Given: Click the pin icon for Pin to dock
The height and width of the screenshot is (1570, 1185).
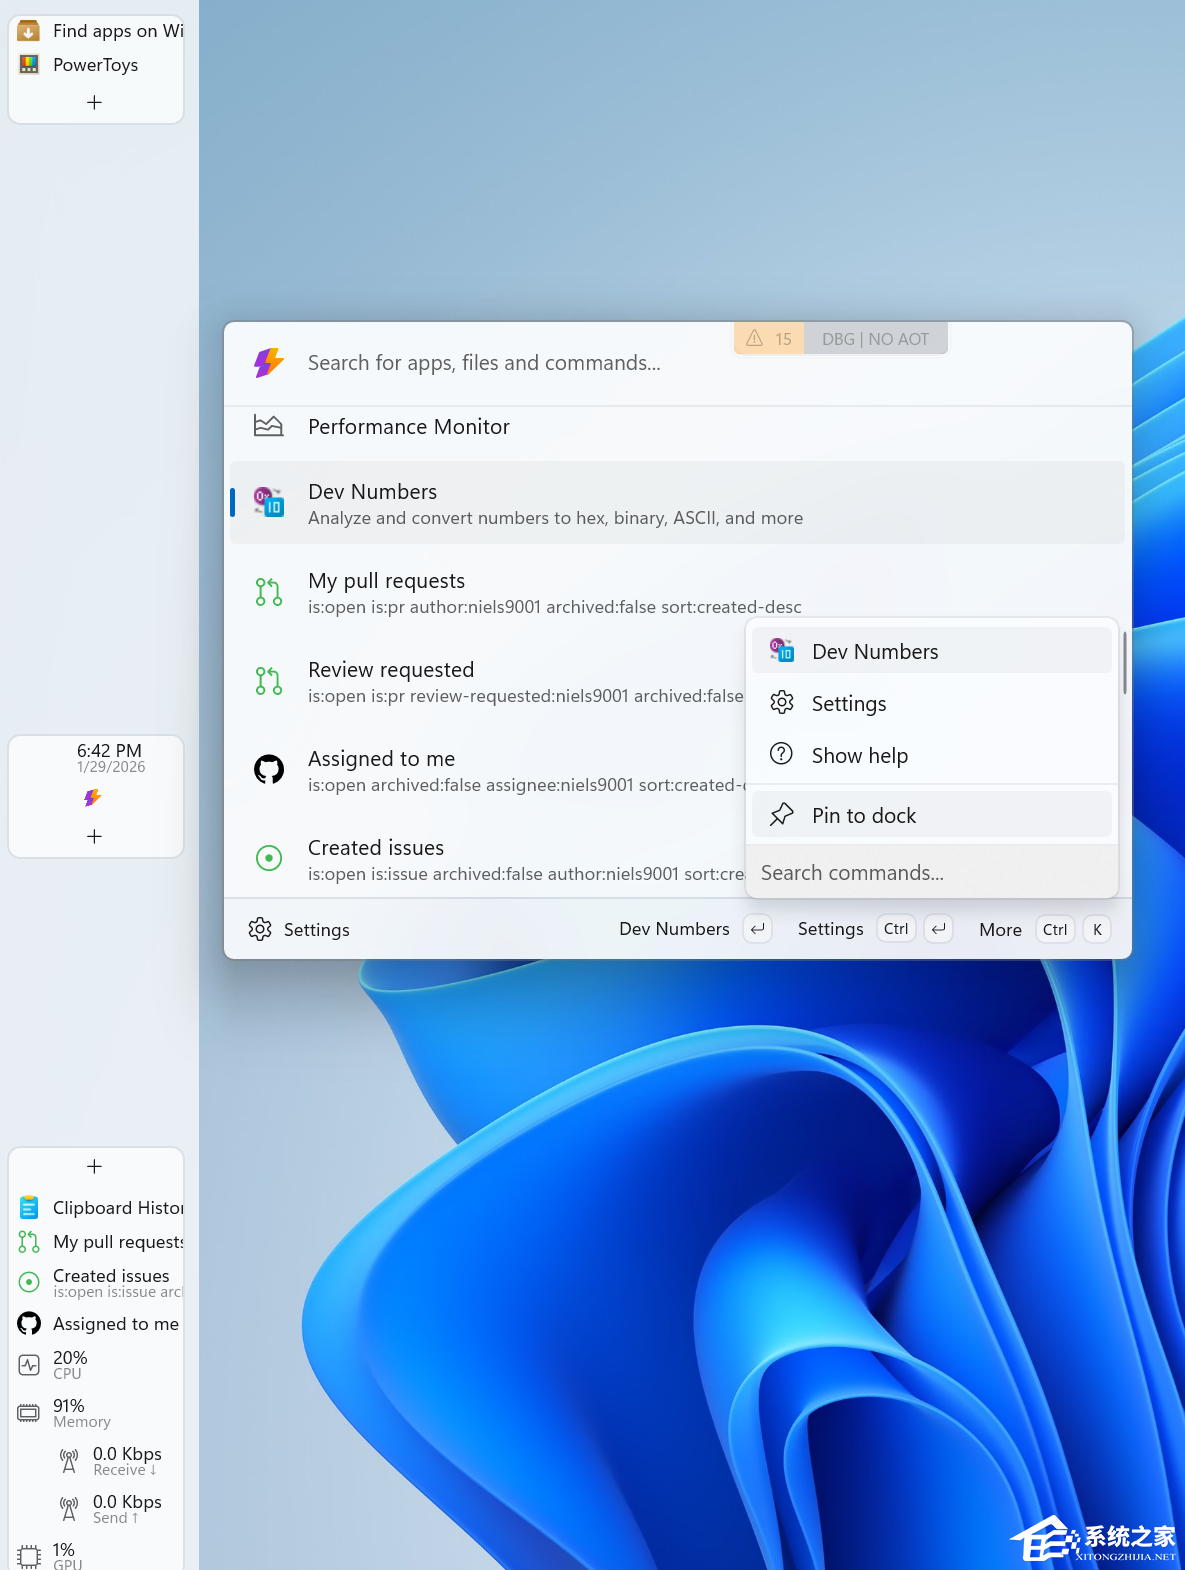Looking at the screenshot, I should pos(782,815).
